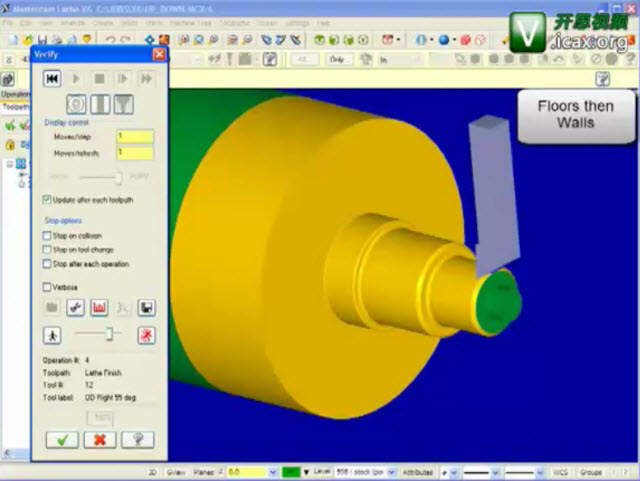Screen dimensions: 640x481
Task: Click the Save floppy disk toolbar icon
Action: 42,40
